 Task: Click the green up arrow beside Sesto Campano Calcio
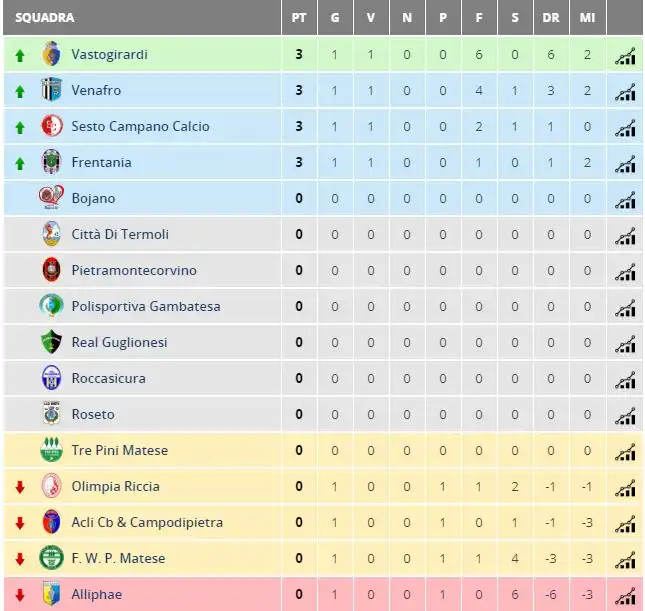click(x=20, y=128)
